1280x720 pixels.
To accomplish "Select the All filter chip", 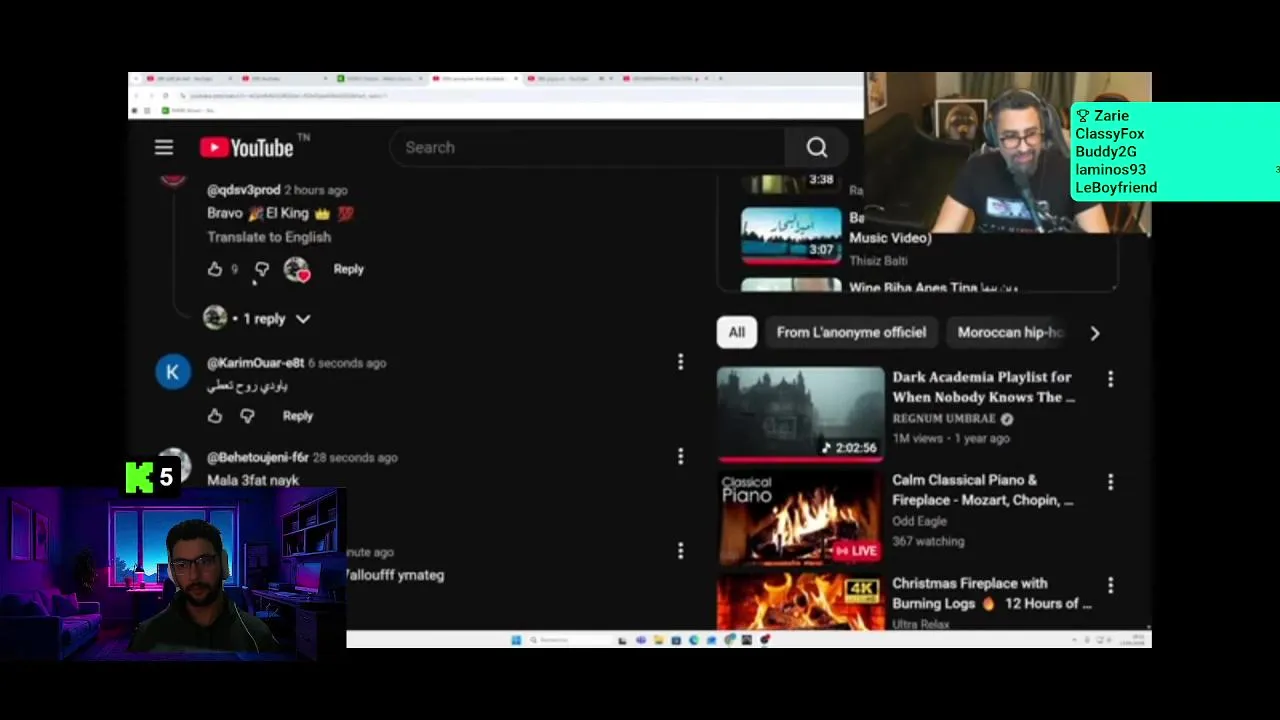I will tap(737, 332).
